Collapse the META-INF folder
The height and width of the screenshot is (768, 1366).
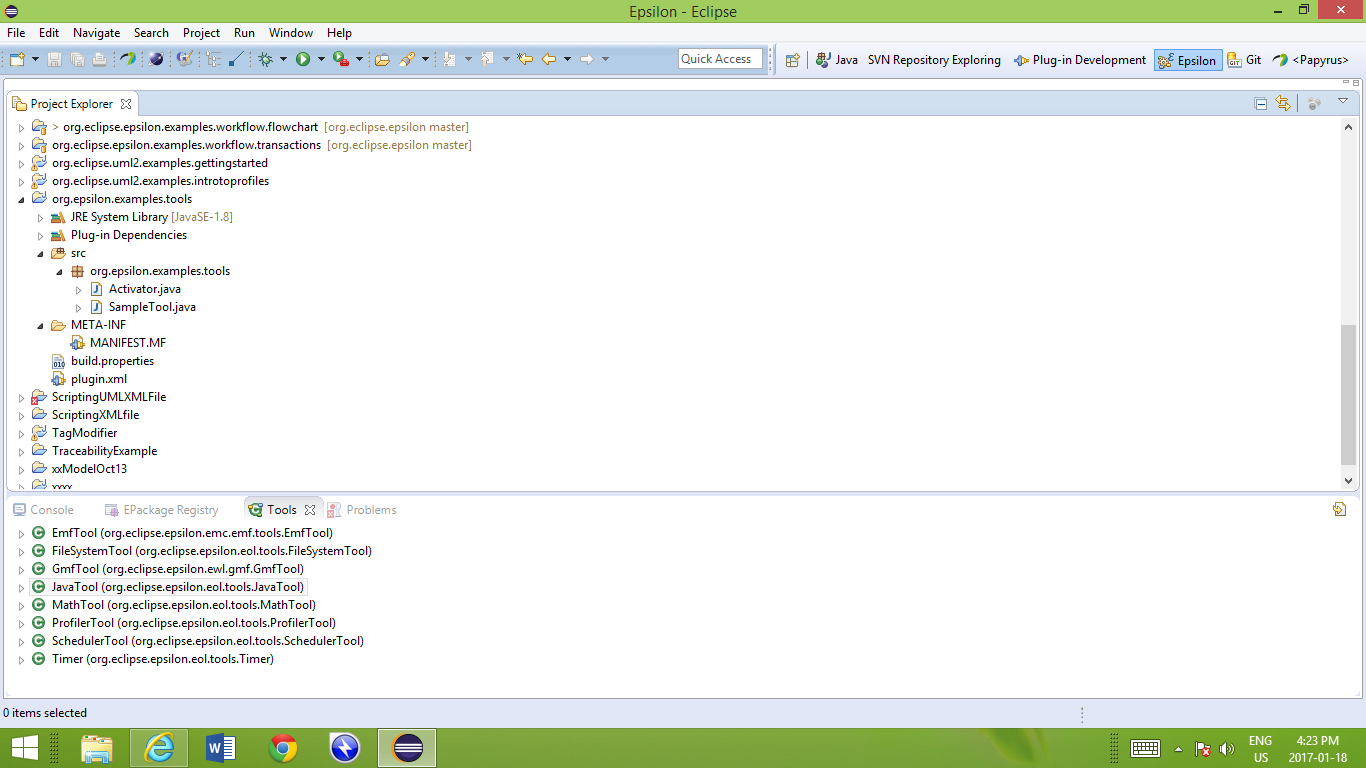(x=41, y=325)
